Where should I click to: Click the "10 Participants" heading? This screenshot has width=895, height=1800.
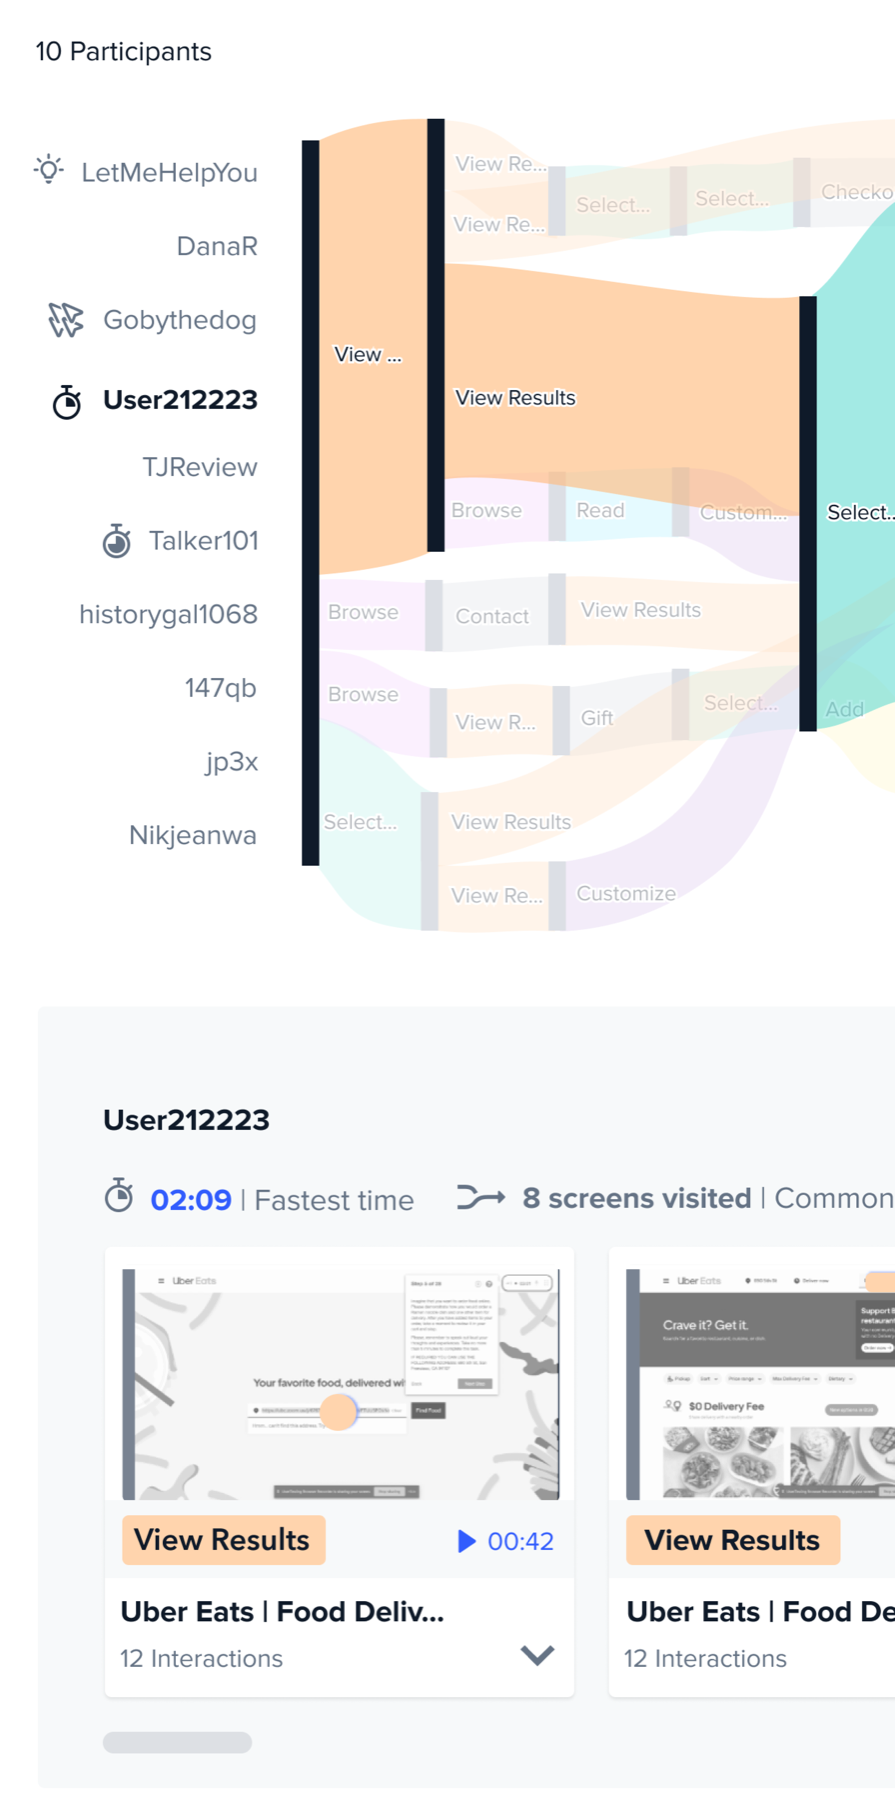point(124,52)
